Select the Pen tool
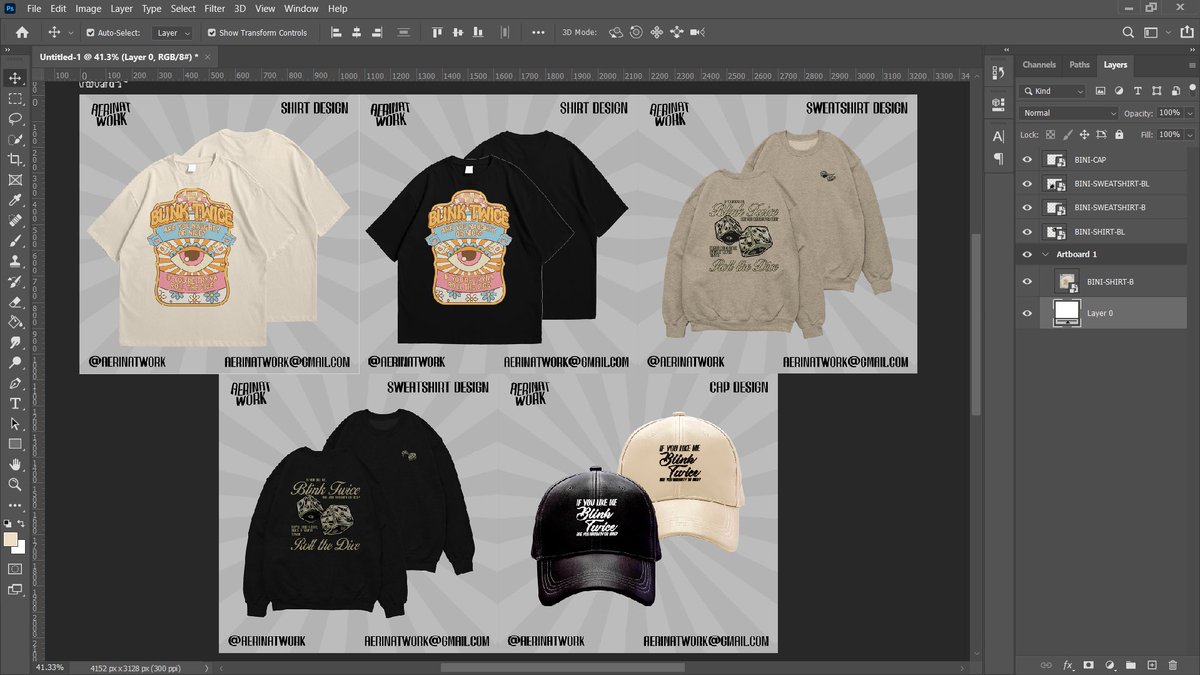 (x=15, y=383)
